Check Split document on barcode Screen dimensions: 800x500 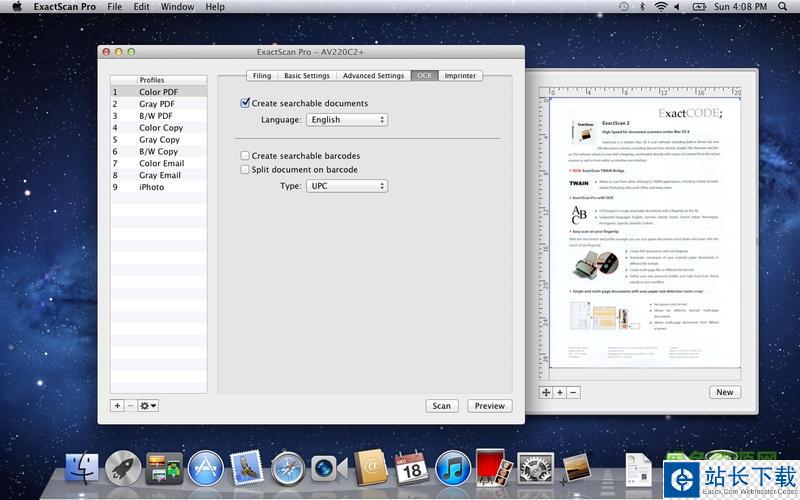pos(245,170)
